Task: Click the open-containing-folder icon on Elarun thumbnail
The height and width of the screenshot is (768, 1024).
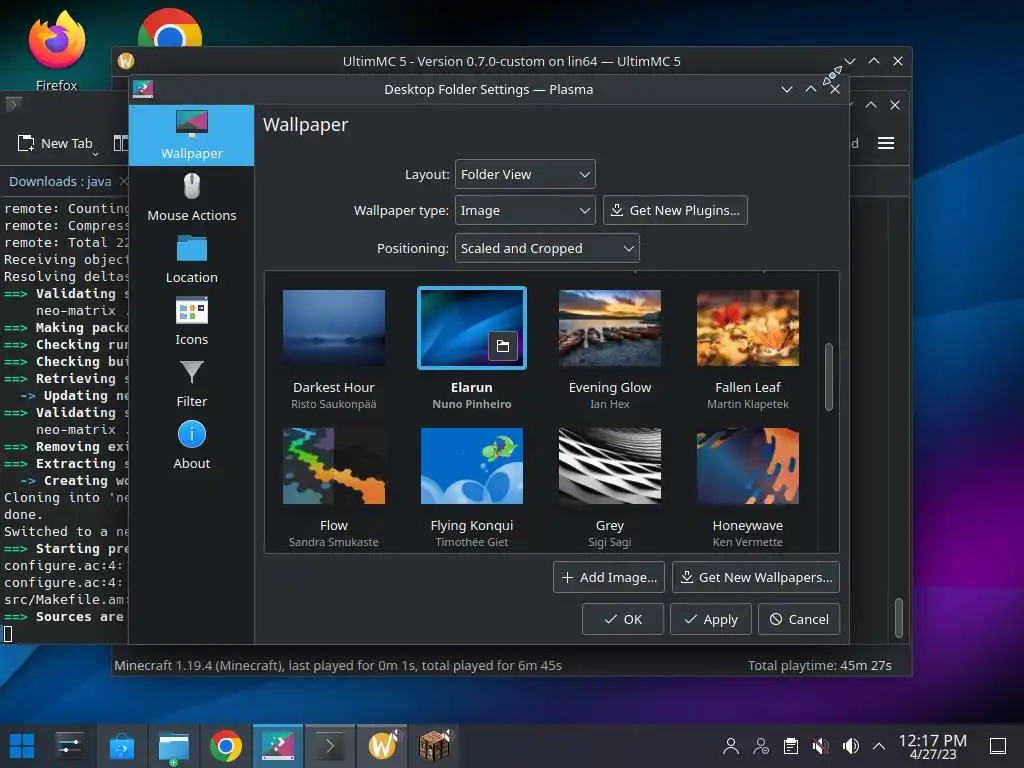Action: point(503,346)
